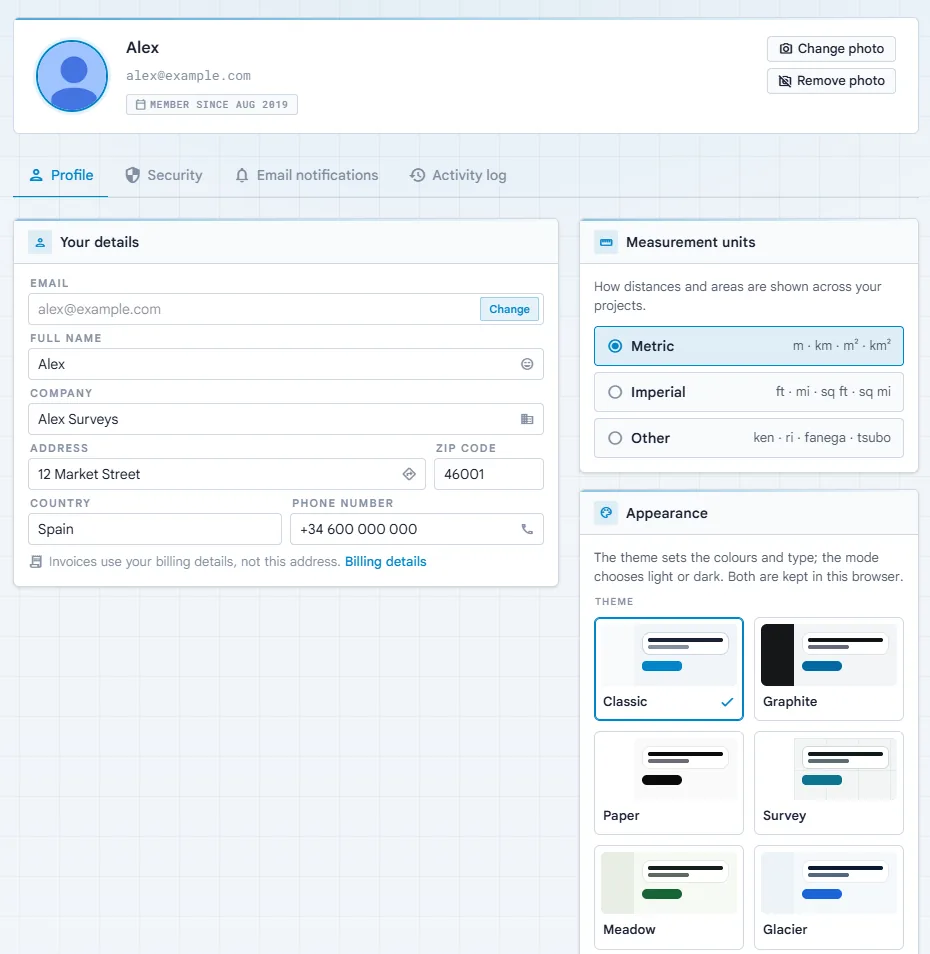Open the Profile tab
The width and height of the screenshot is (930, 954).
click(61, 175)
